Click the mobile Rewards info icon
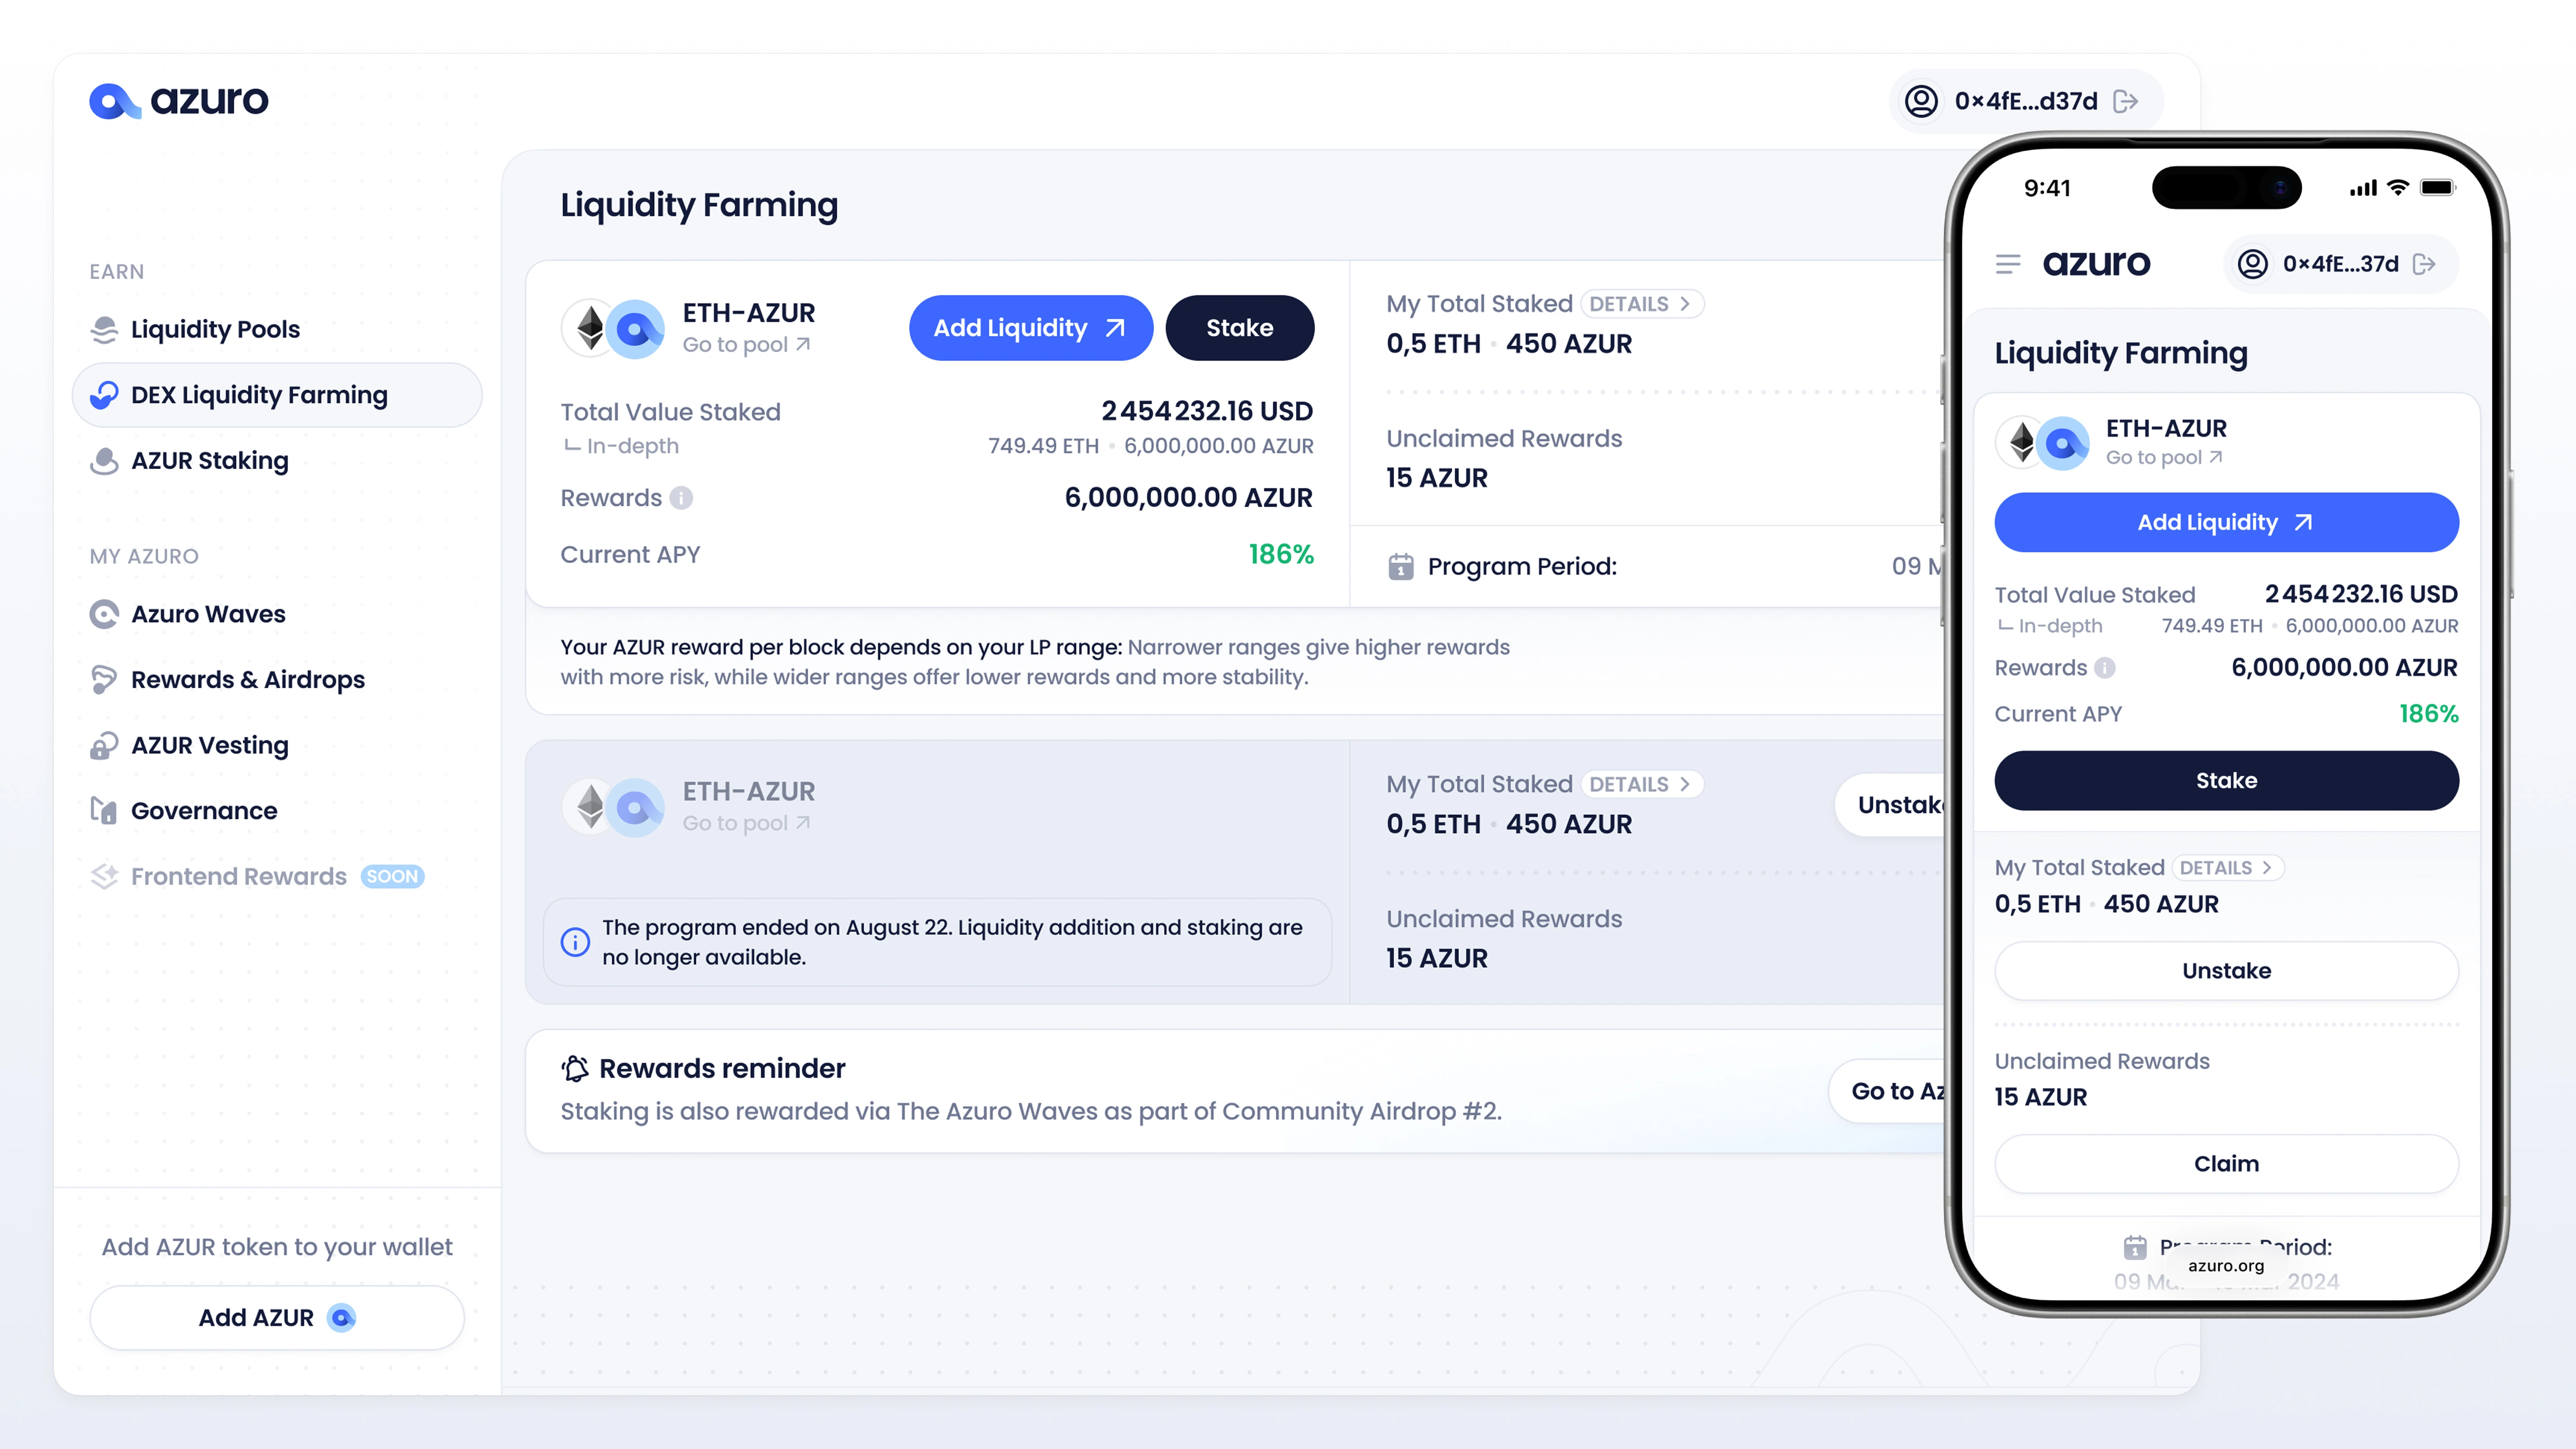The image size is (2576, 1449). (2105, 668)
